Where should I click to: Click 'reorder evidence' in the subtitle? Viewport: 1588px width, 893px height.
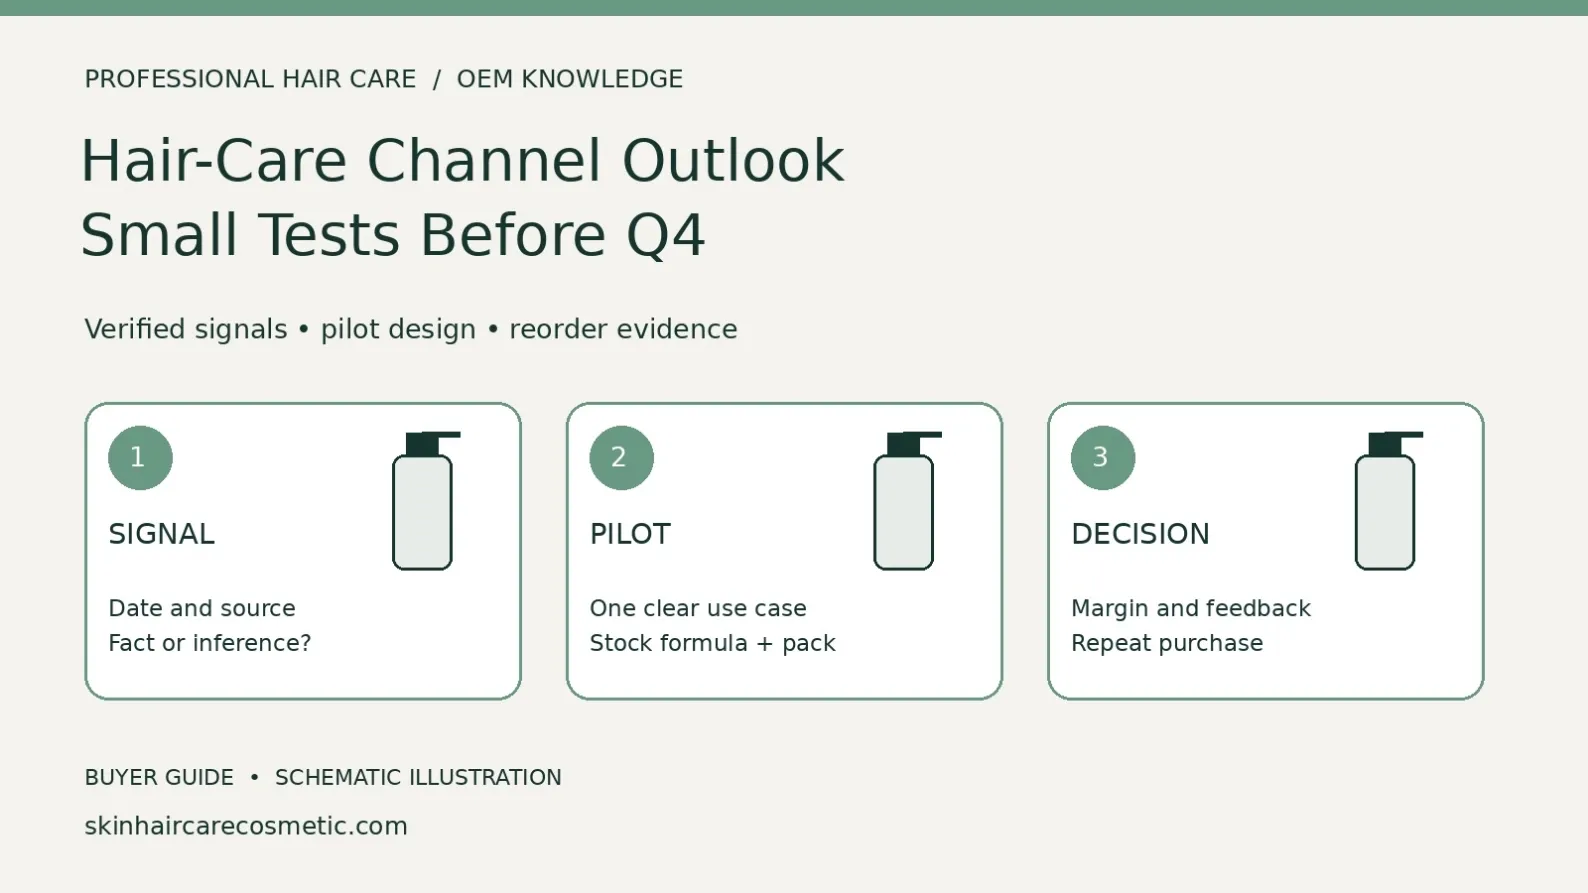click(623, 329)
